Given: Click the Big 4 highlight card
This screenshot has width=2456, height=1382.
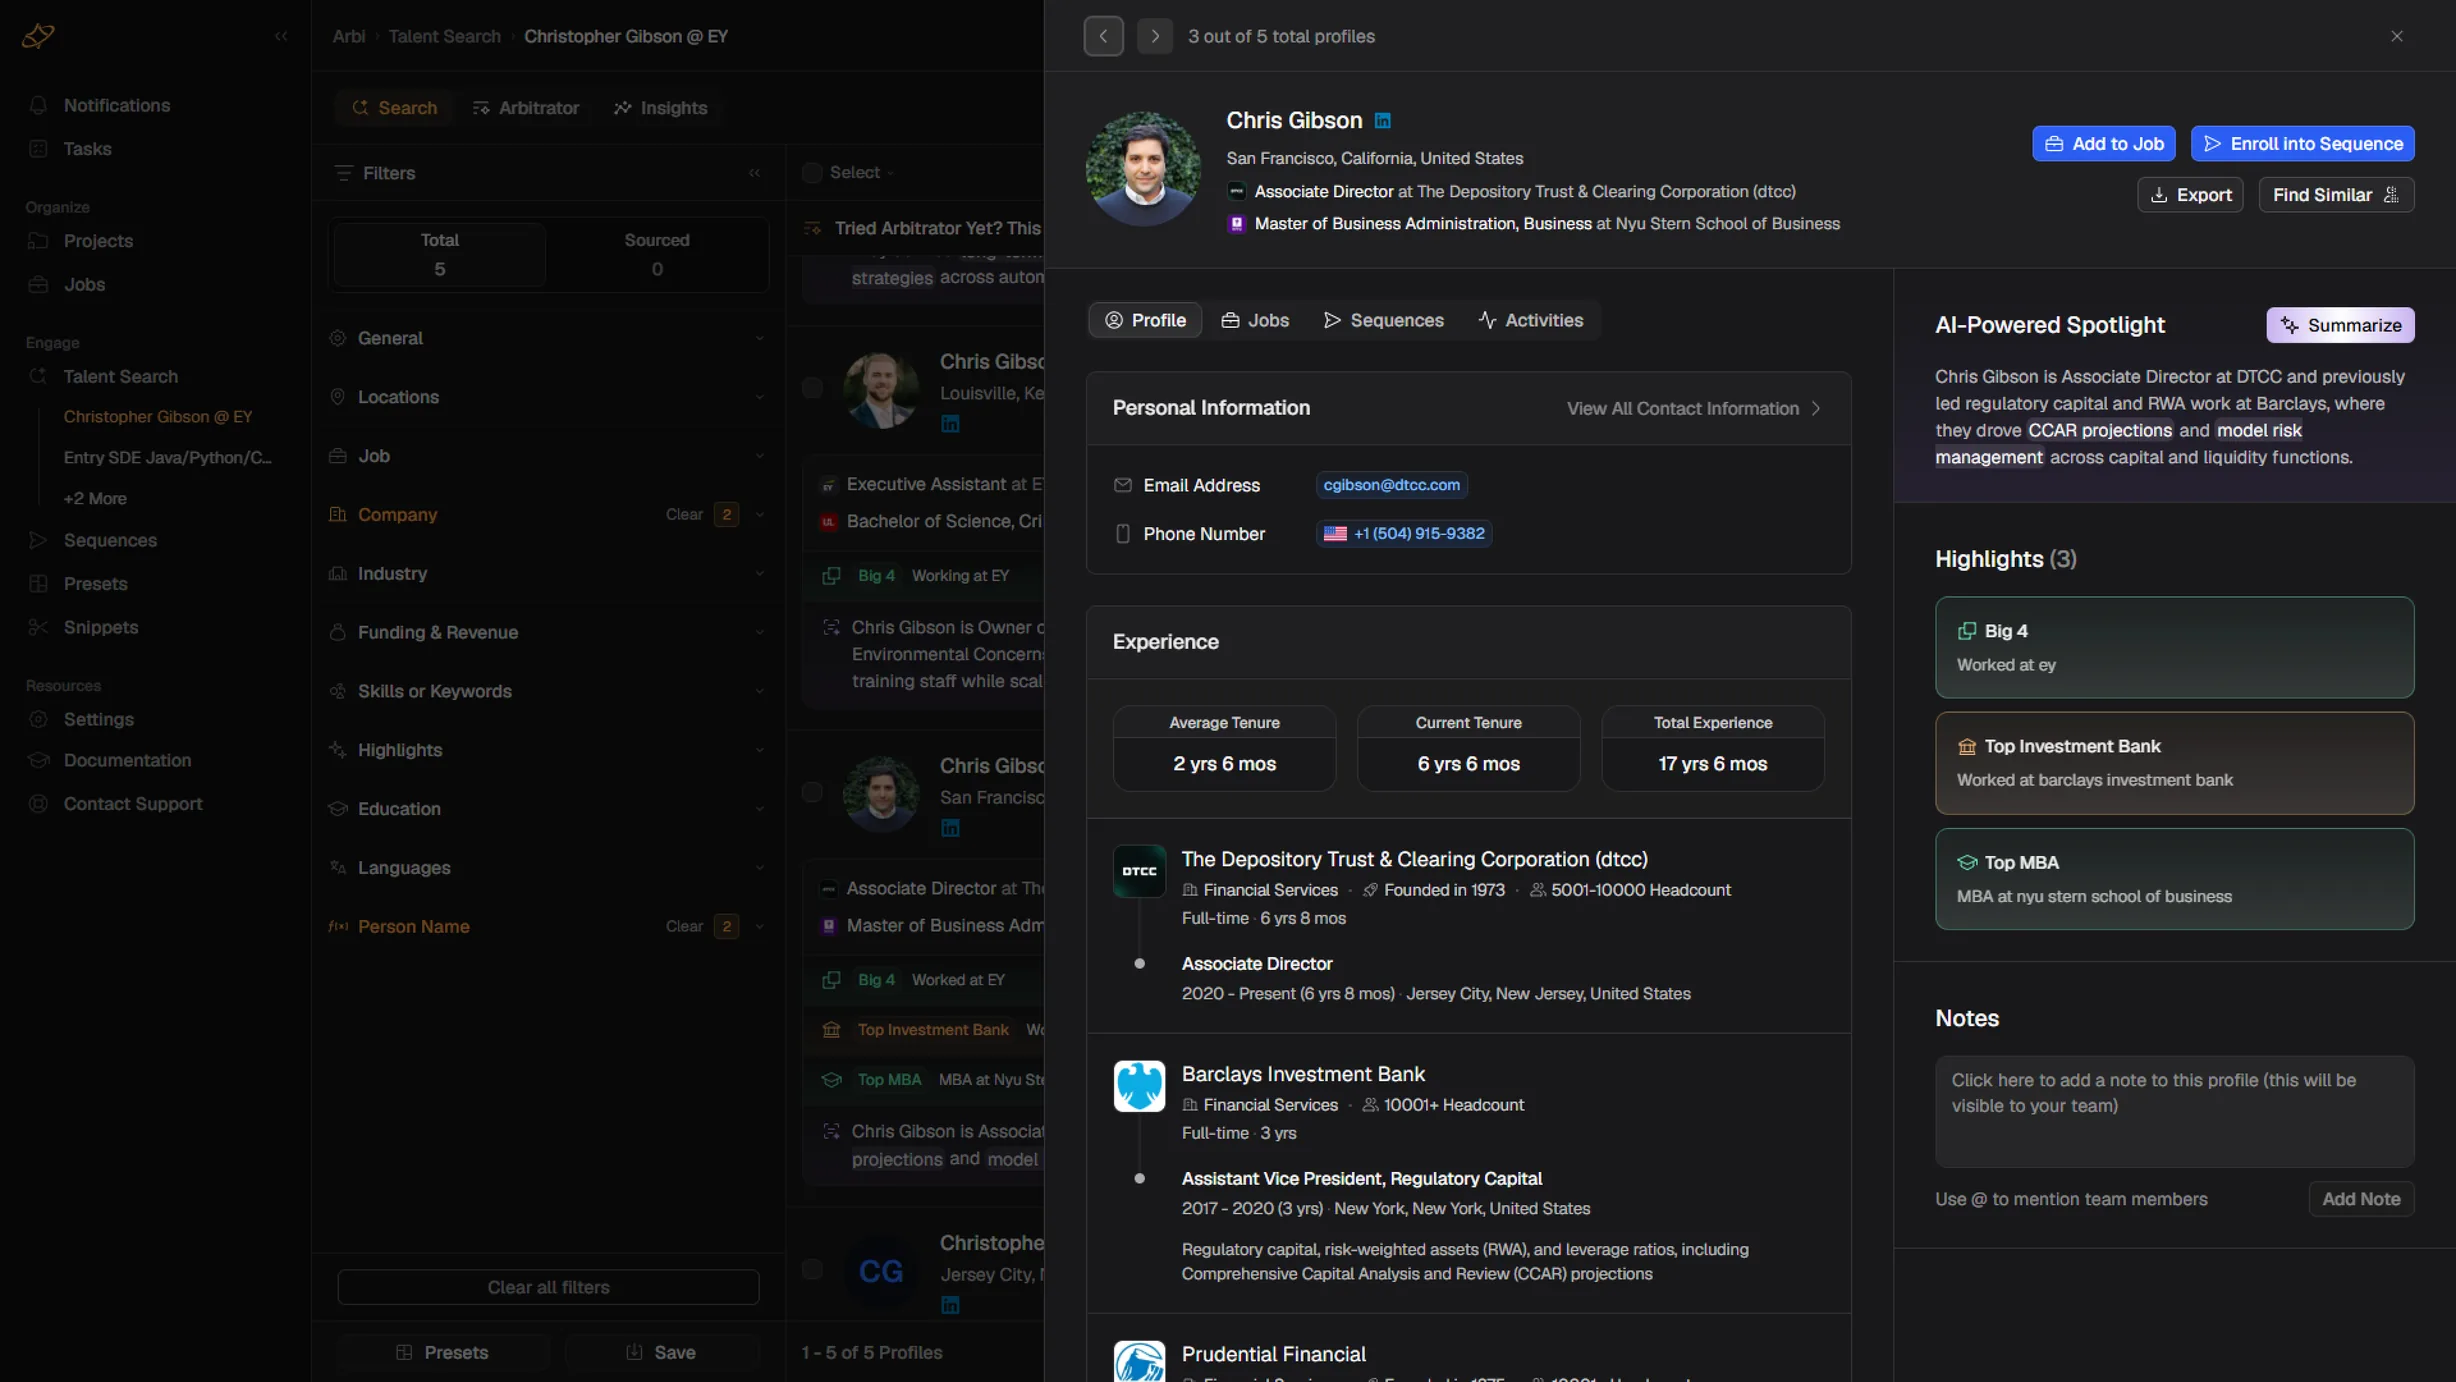Looking at the screenshot, I should pos(2174,648).
